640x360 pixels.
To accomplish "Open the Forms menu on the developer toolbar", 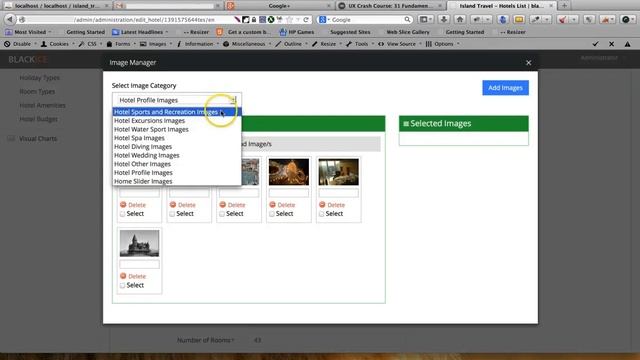I will tap(121, 44).
